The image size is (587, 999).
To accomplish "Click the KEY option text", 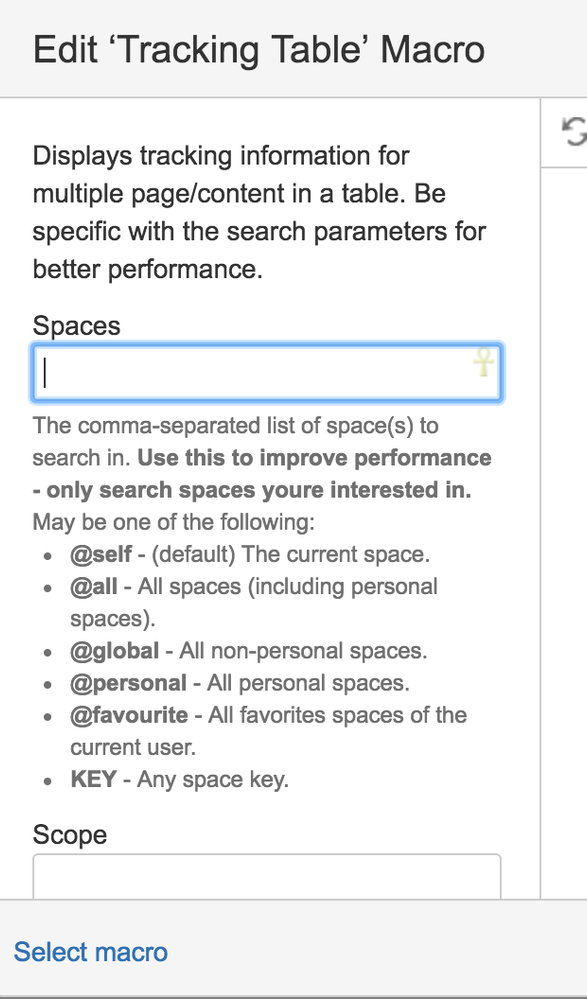I will 93,779.
